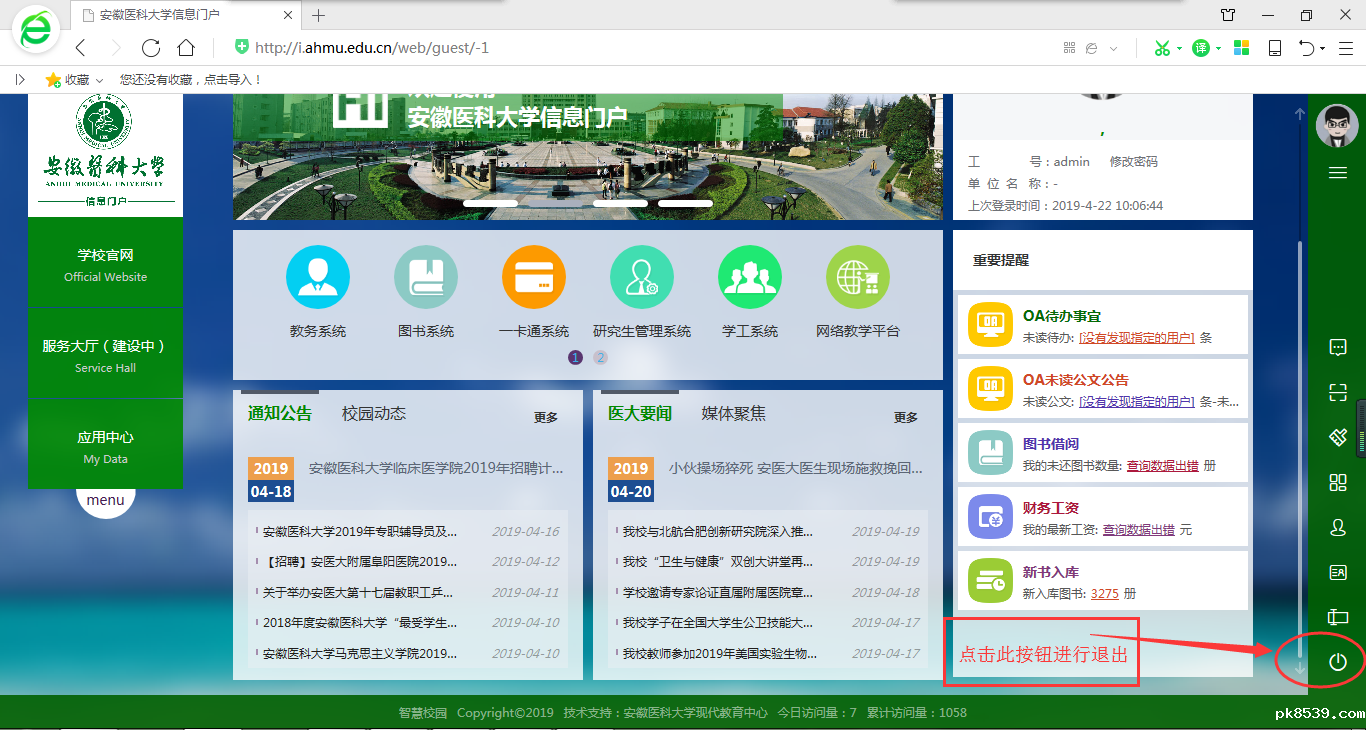
Task: Open the 图书借阅 查询数据出错 link
Action: [1163, 466]
